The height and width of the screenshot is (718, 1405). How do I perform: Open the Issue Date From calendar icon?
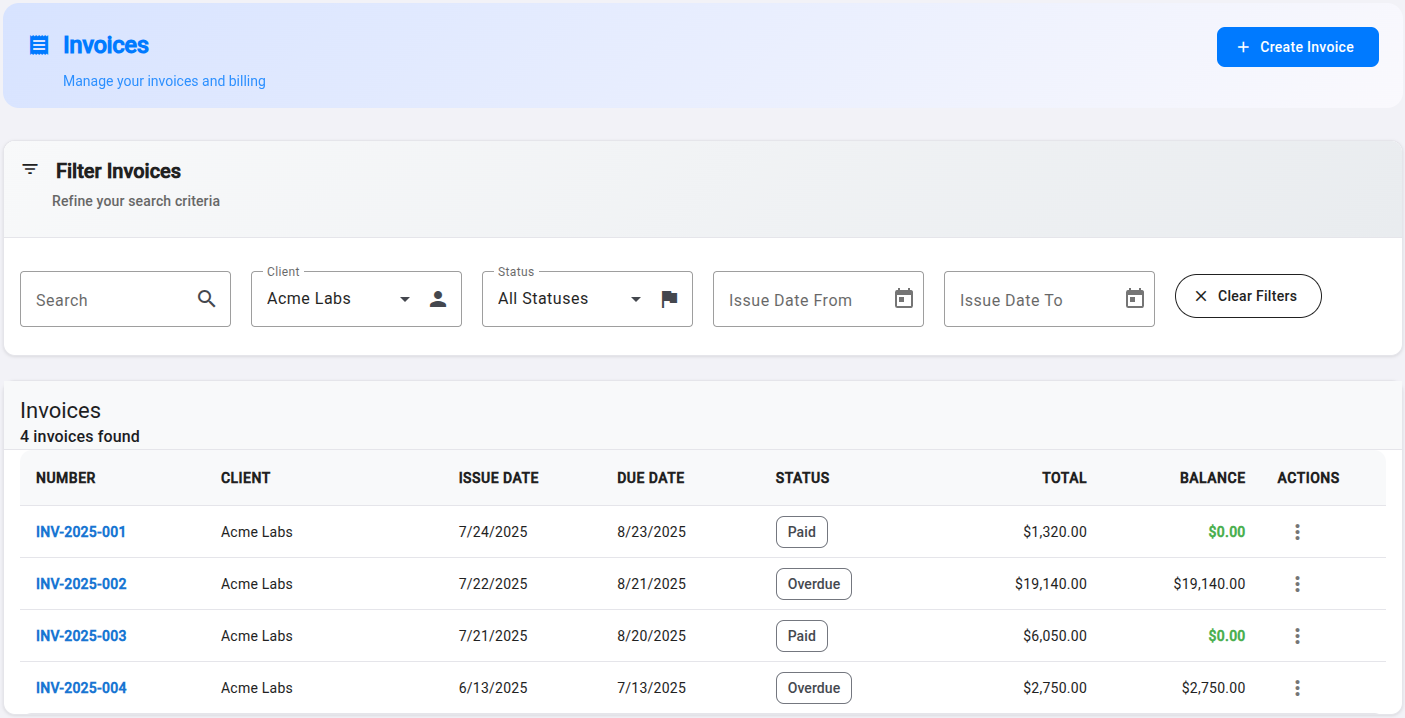[x=904, y=299]
